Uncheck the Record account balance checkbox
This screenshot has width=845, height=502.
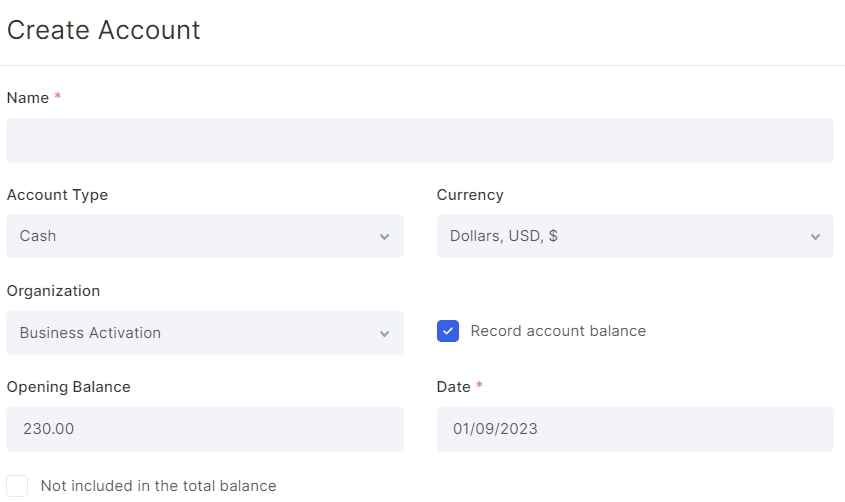tap(448, 331)
